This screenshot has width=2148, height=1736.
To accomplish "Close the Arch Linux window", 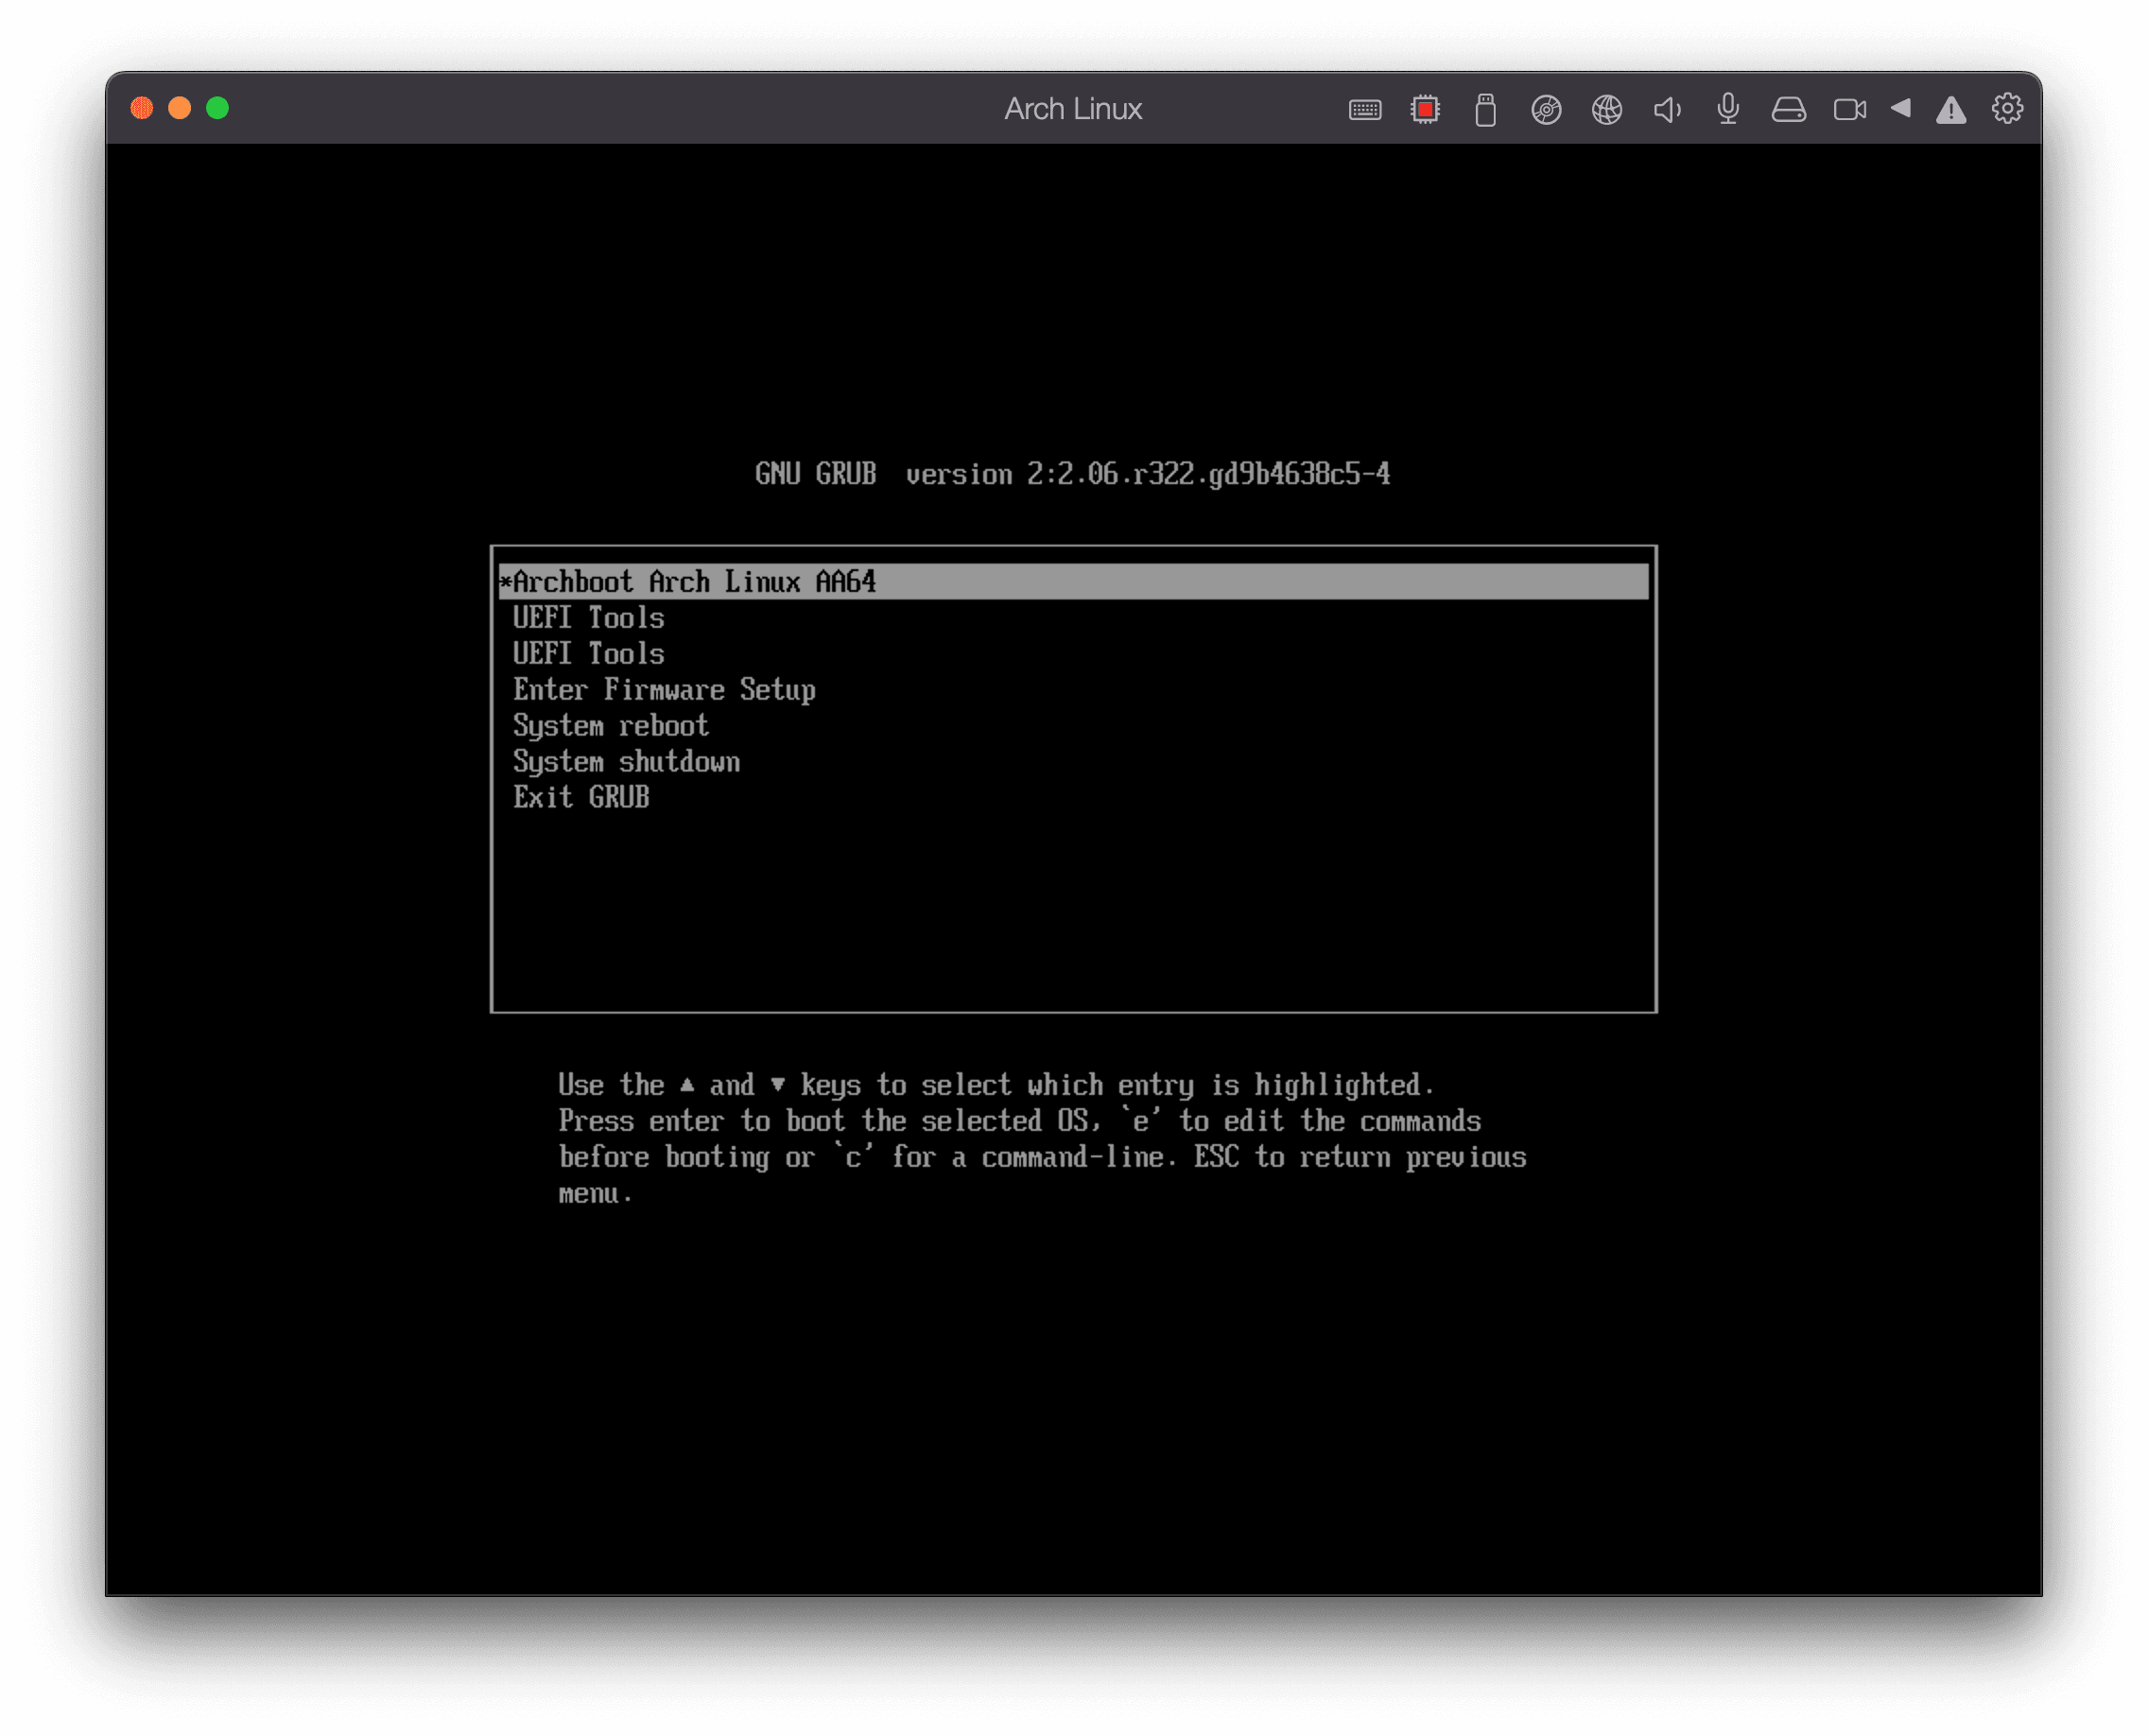I will coord(142,108).
